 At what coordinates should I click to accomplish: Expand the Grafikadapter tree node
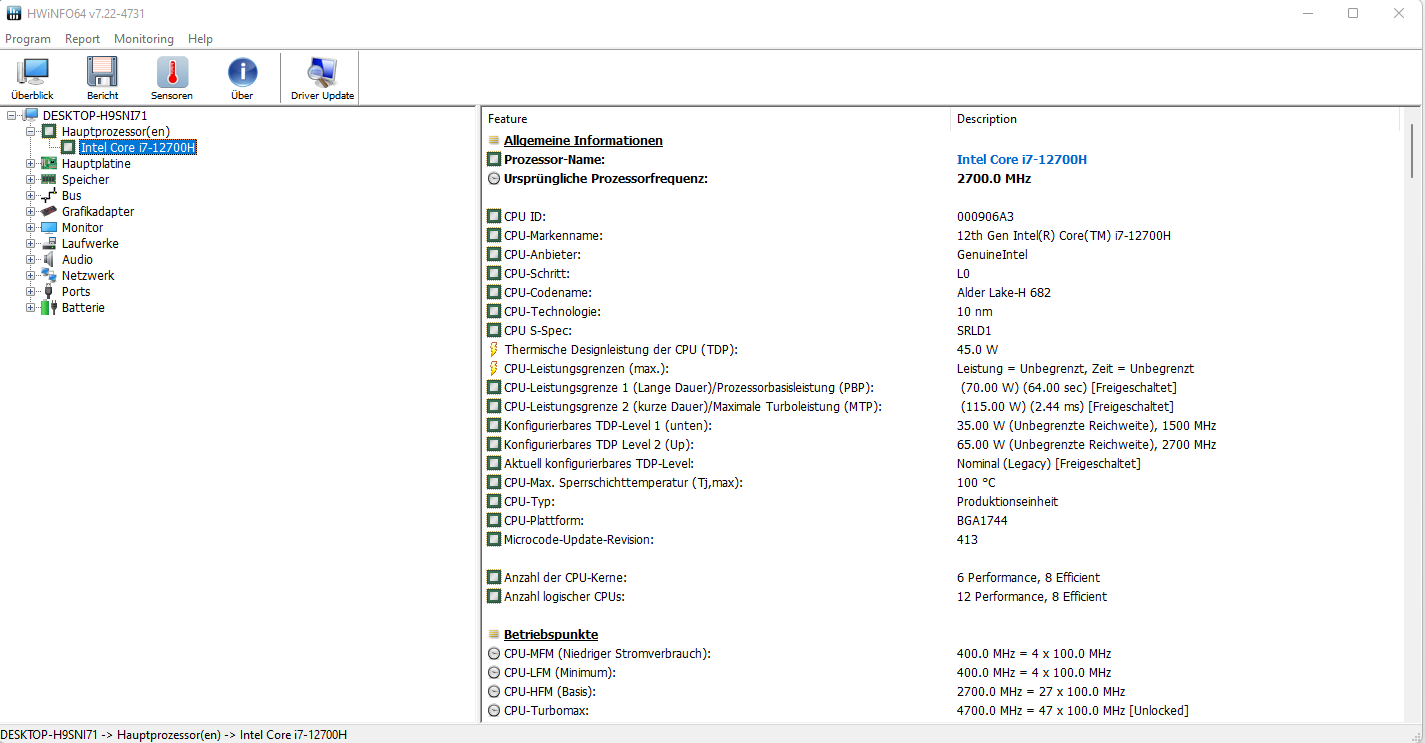coord(31,212)
